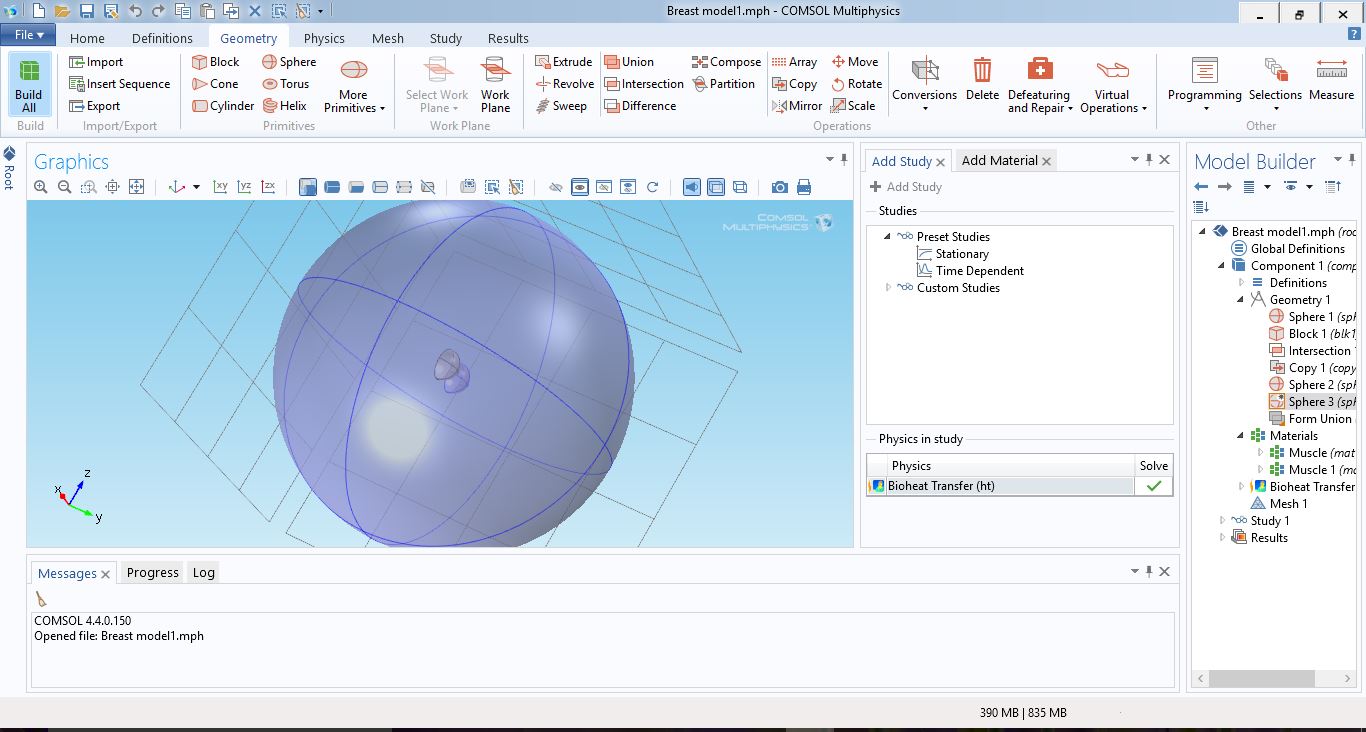Take a snapshot with the camera icon
Image resolution: width=1366 pixels, height=732 pixels.
(x=779, y=187)
